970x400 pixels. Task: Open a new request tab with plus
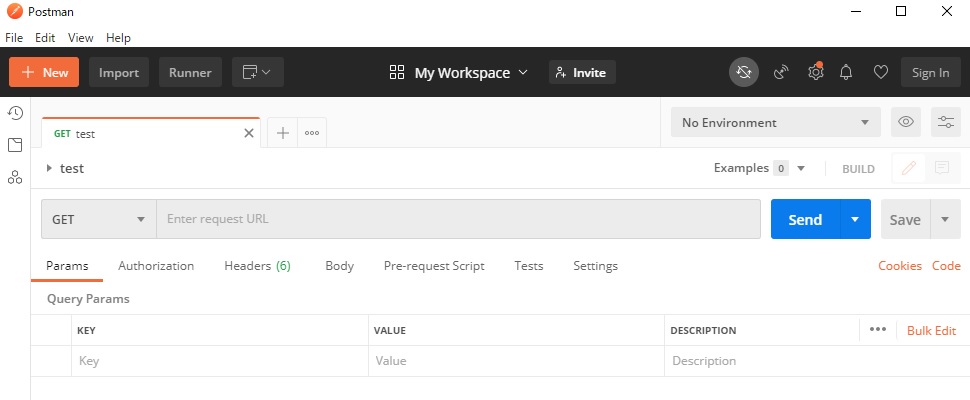283,133
